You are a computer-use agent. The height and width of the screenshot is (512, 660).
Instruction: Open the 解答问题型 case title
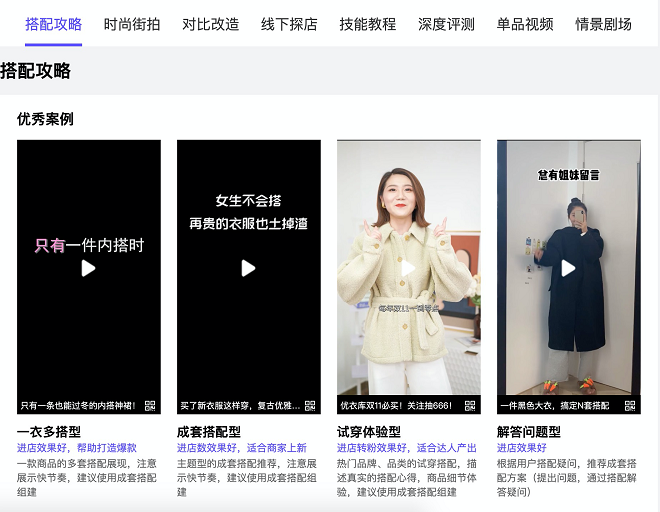click(529, 432)
